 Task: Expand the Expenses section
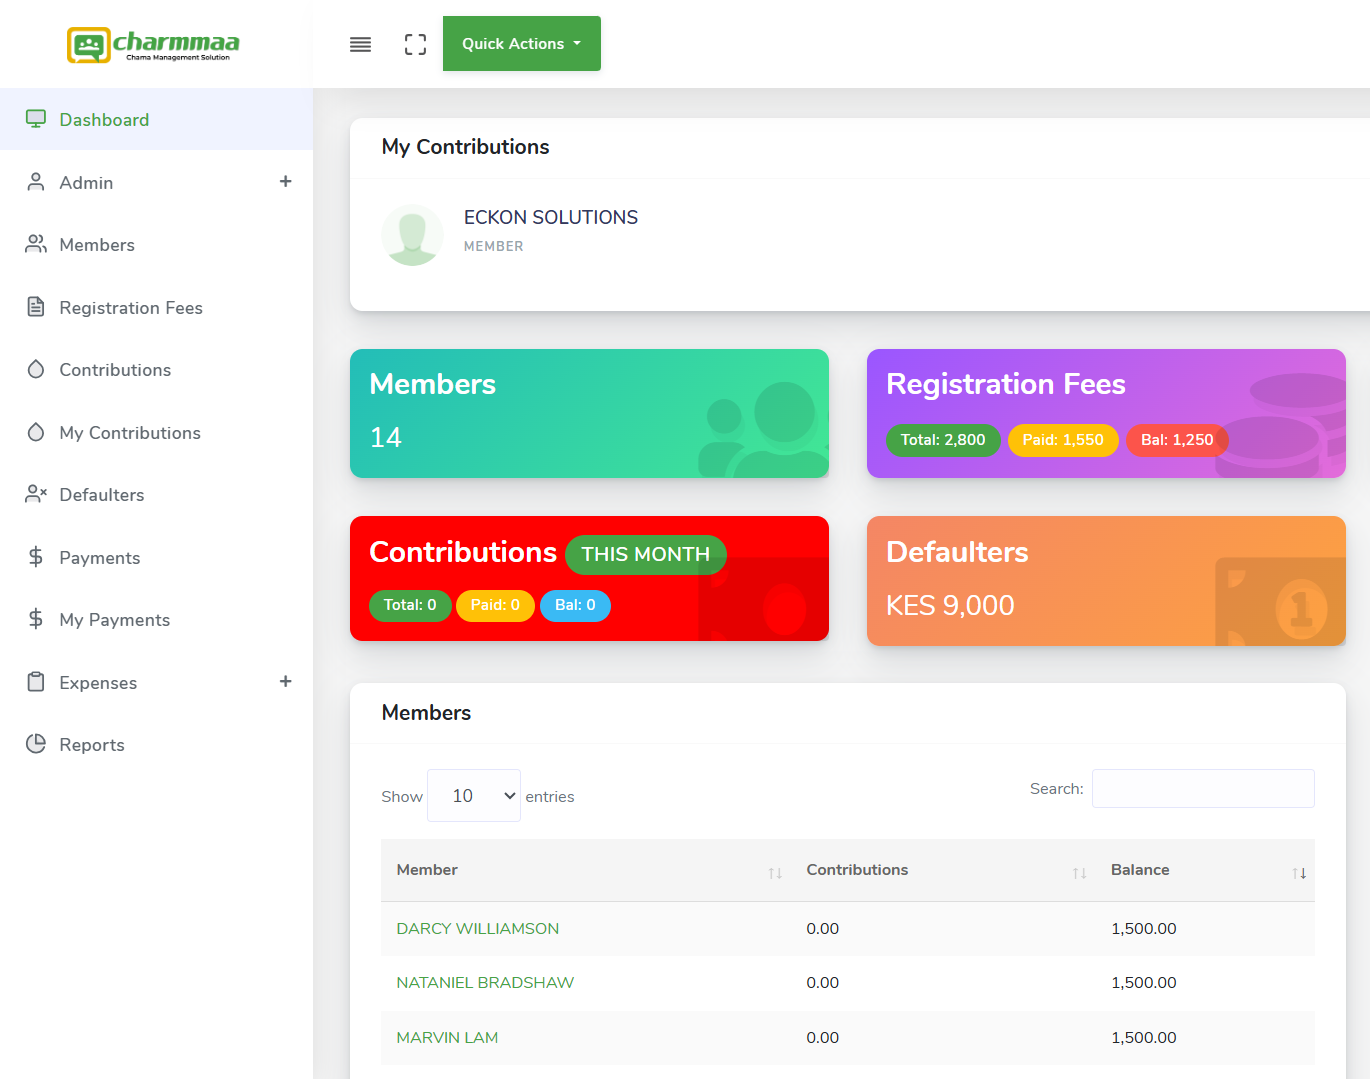[x=286, y=682]
